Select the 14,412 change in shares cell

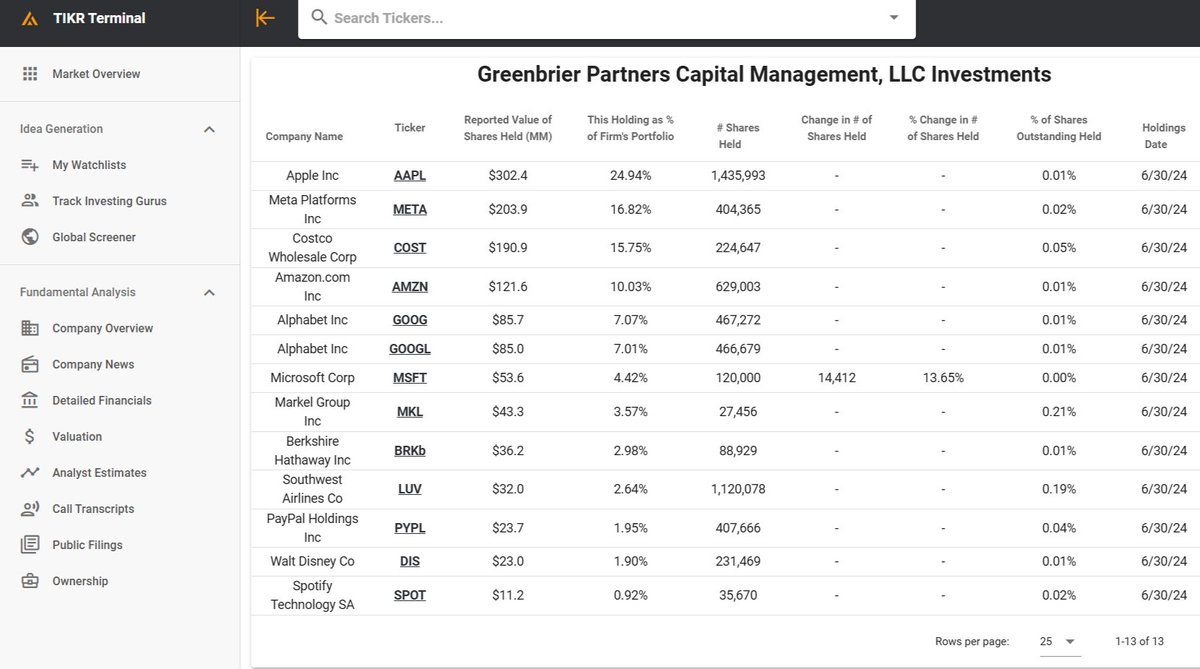(x=837, y=378)
